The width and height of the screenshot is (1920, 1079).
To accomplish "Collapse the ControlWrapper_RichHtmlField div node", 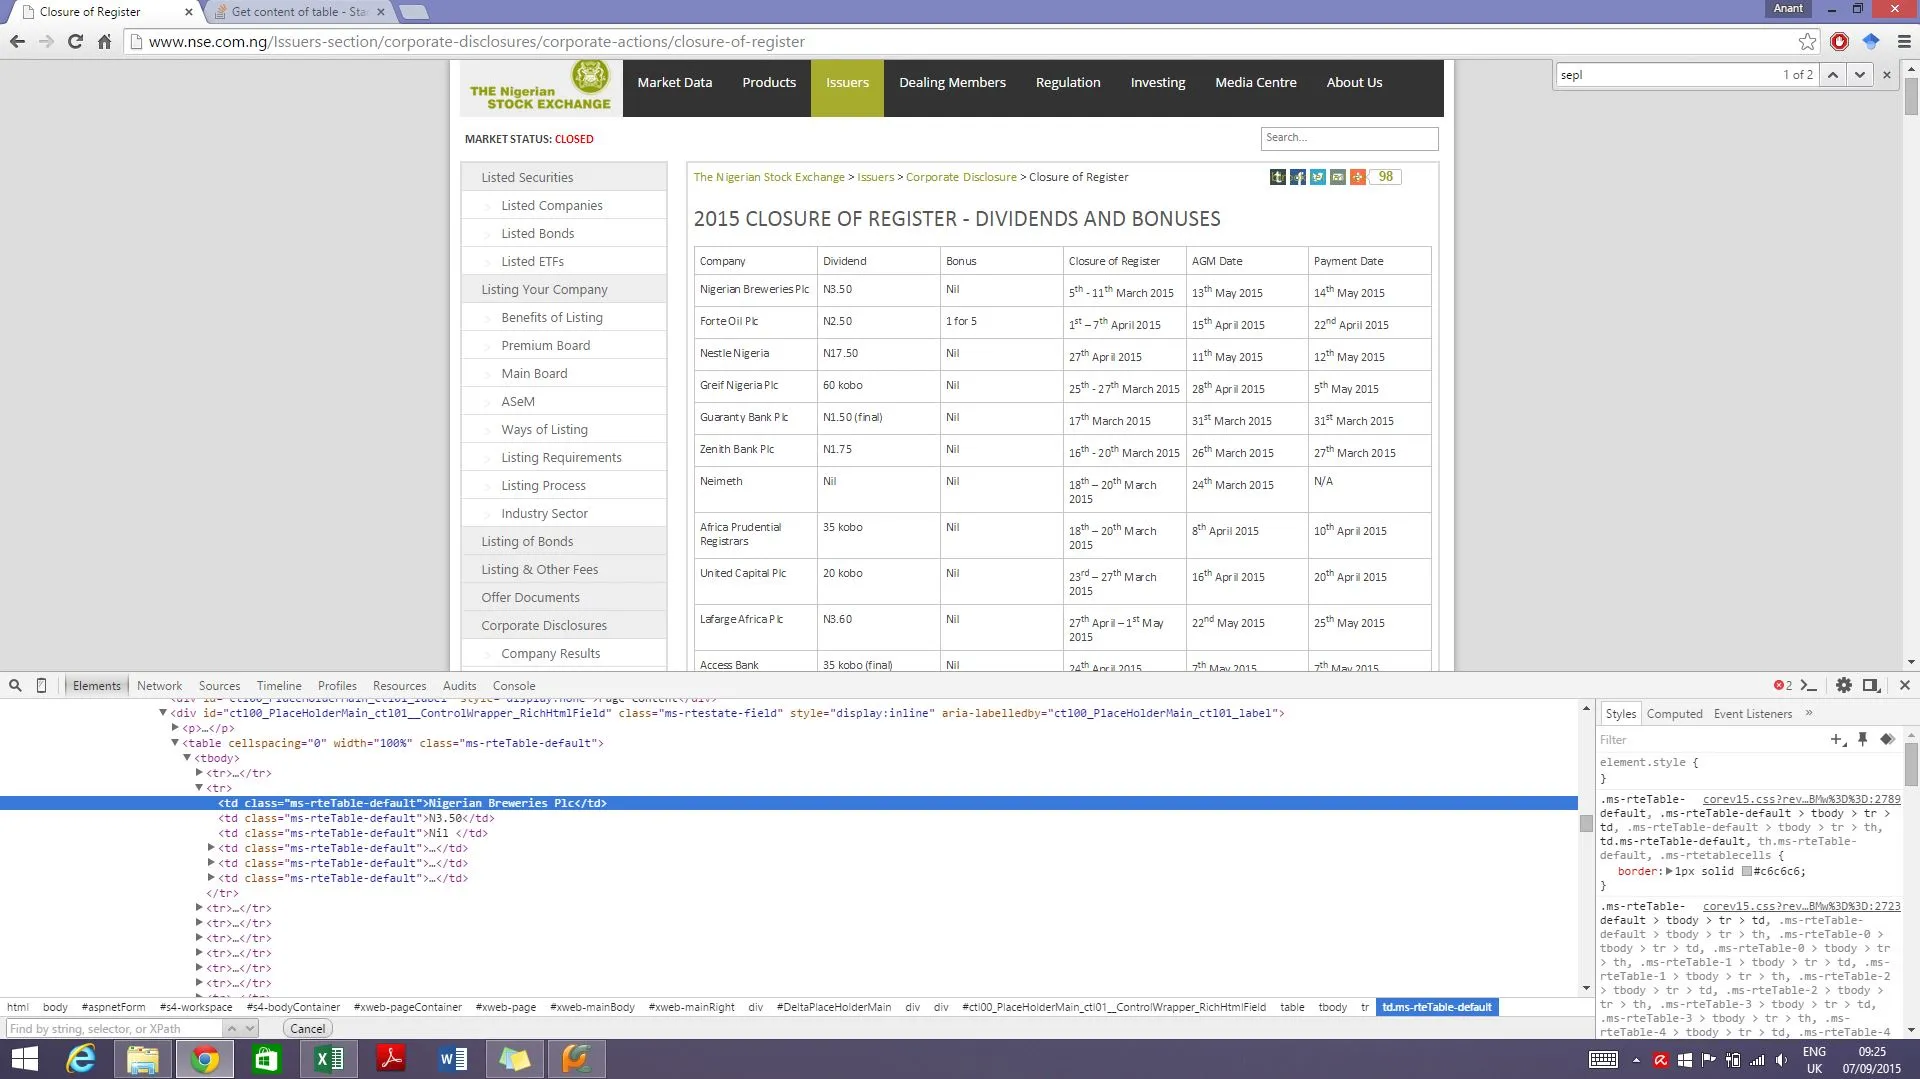I will coord(163,713).
